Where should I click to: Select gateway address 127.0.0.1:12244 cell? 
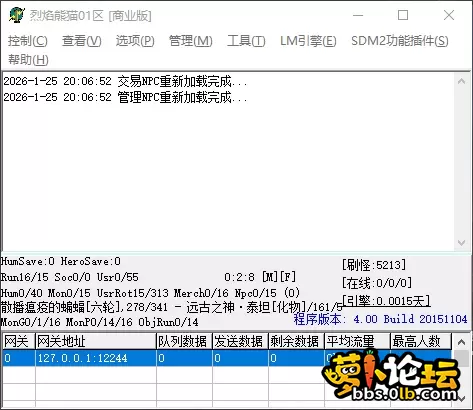[96, 358]
